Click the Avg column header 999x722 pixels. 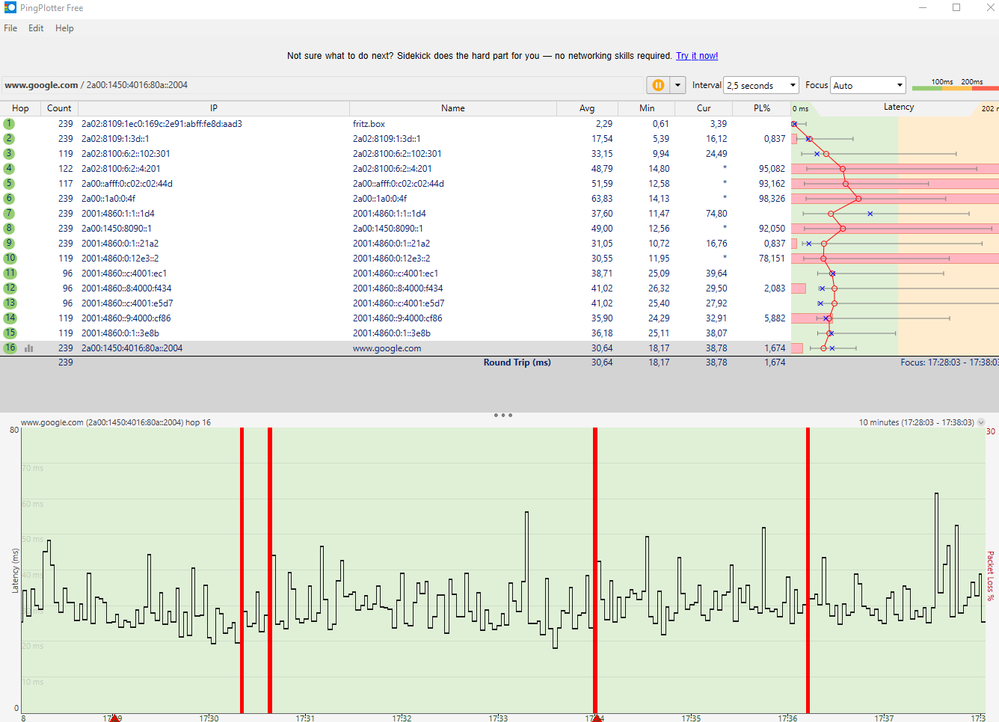click(587, 108)
